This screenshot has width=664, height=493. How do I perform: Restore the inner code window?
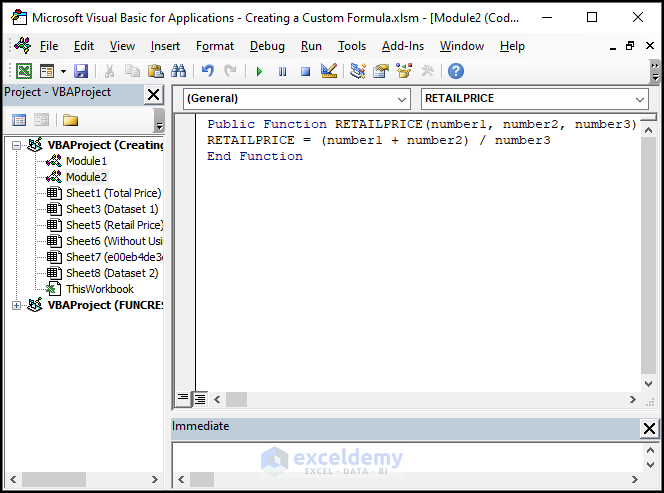(630, 46)
